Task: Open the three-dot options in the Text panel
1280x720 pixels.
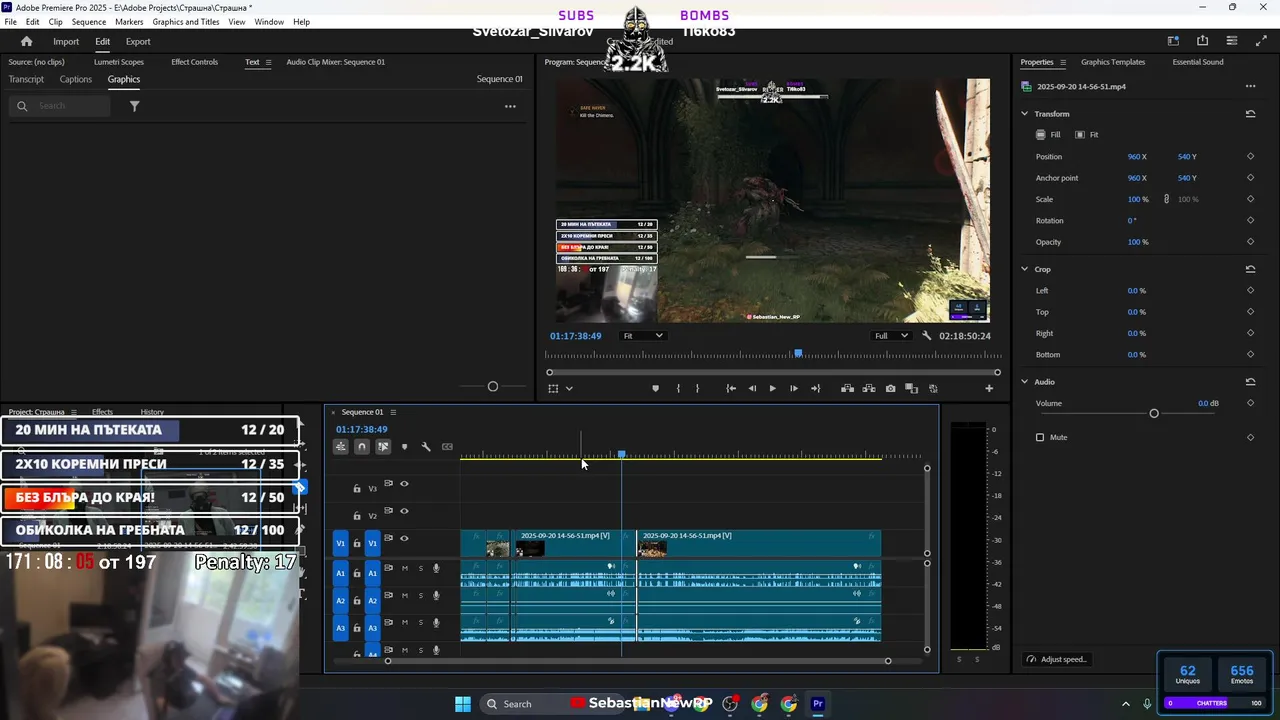Action: pos(510,106)
